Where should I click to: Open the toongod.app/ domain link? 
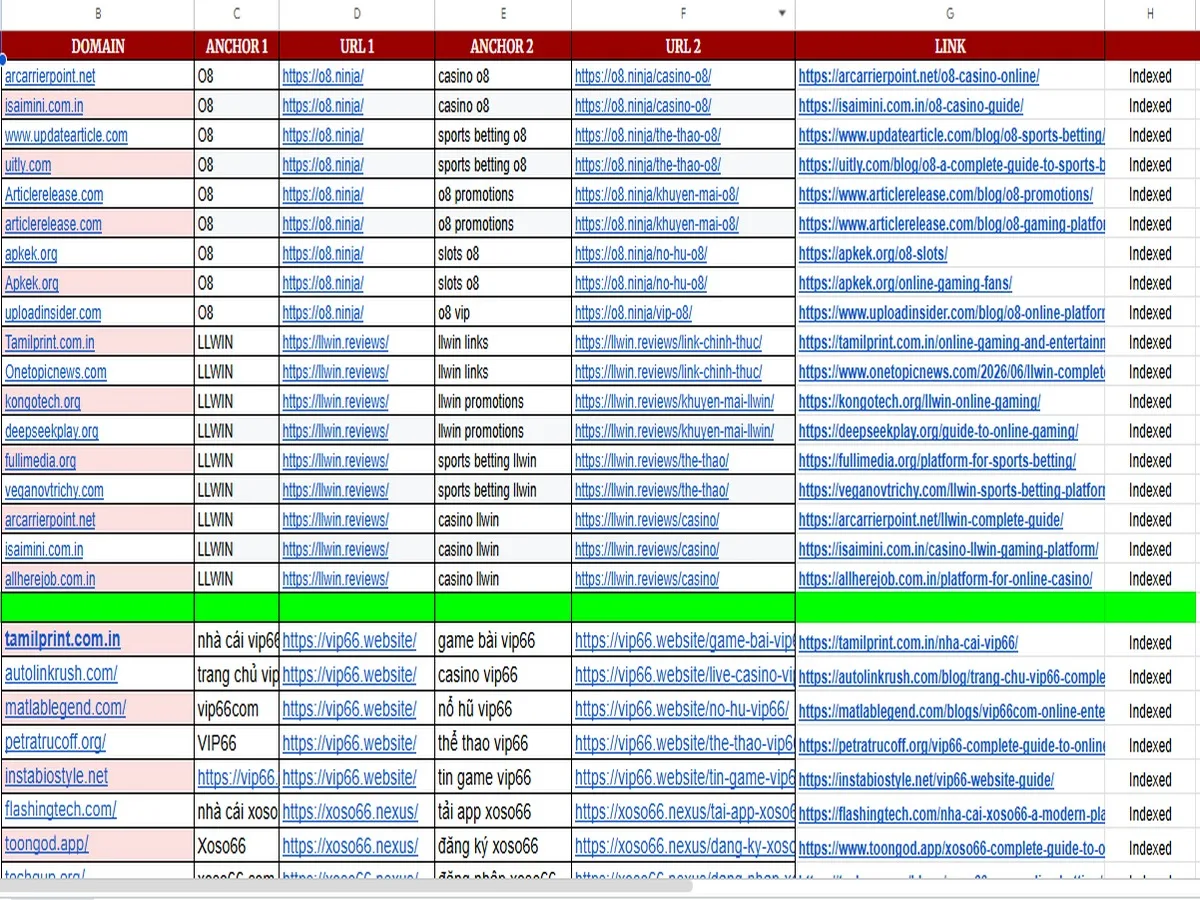pyautogui.click(x=46, y=844)
